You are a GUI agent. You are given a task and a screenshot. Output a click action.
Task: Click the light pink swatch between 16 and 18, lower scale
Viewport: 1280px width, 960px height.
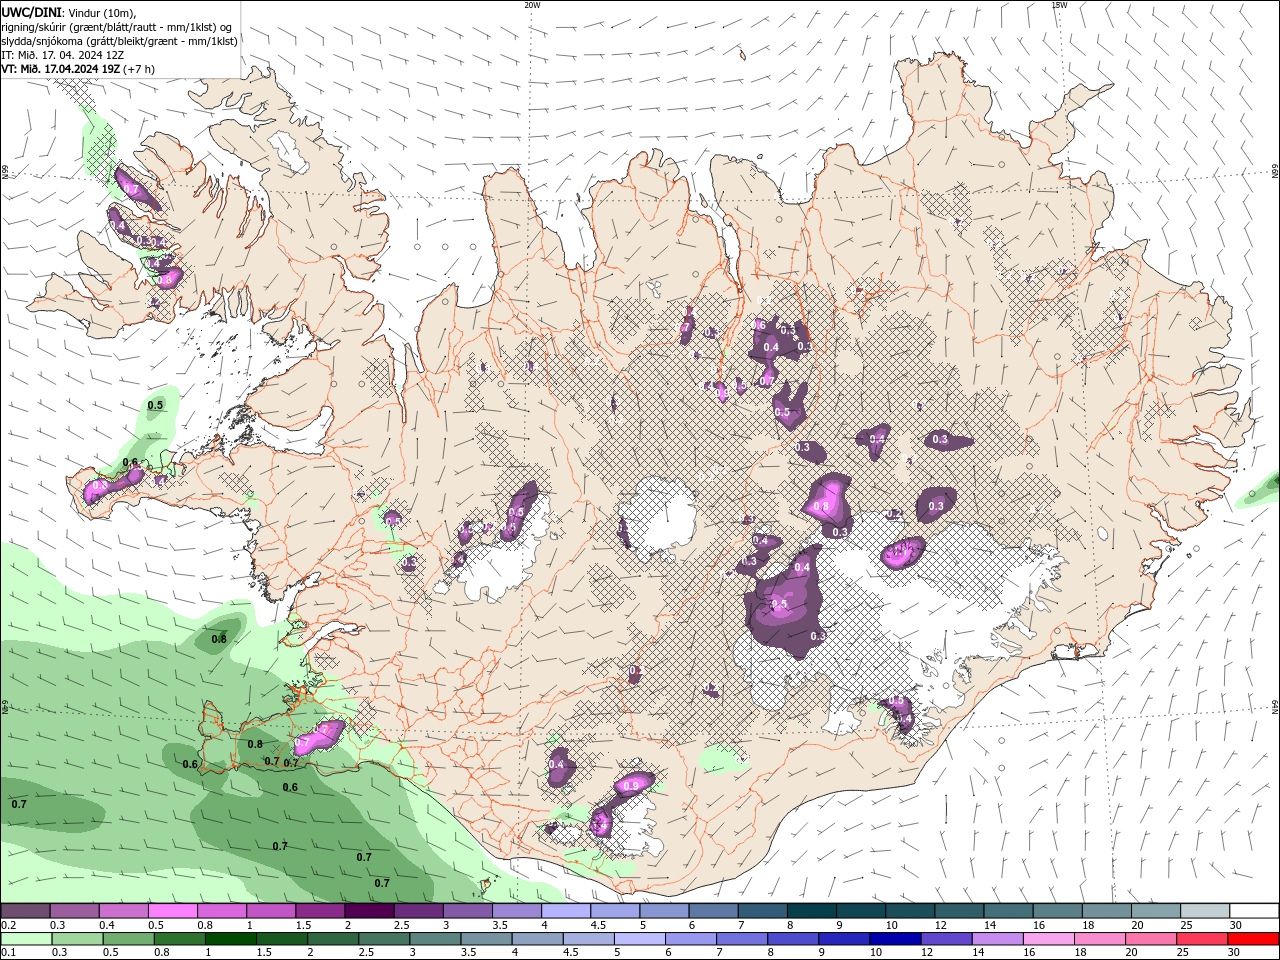tap(1047, 939)
